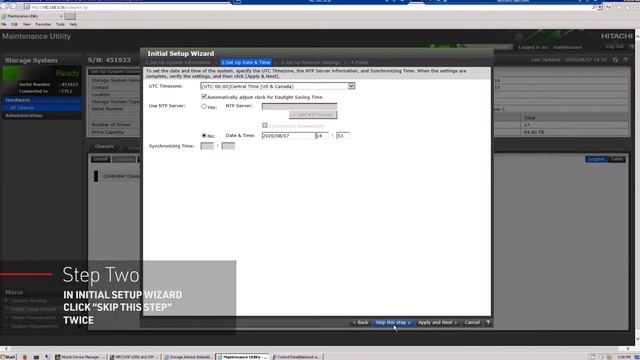The width and height of the screenshot is (640, 360).
Task: Click the NTP Server input field
Action: coord(299,107)
